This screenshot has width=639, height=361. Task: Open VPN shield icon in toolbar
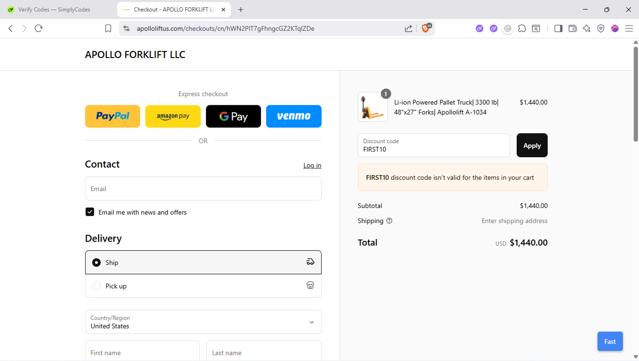(x=601, y=29)
